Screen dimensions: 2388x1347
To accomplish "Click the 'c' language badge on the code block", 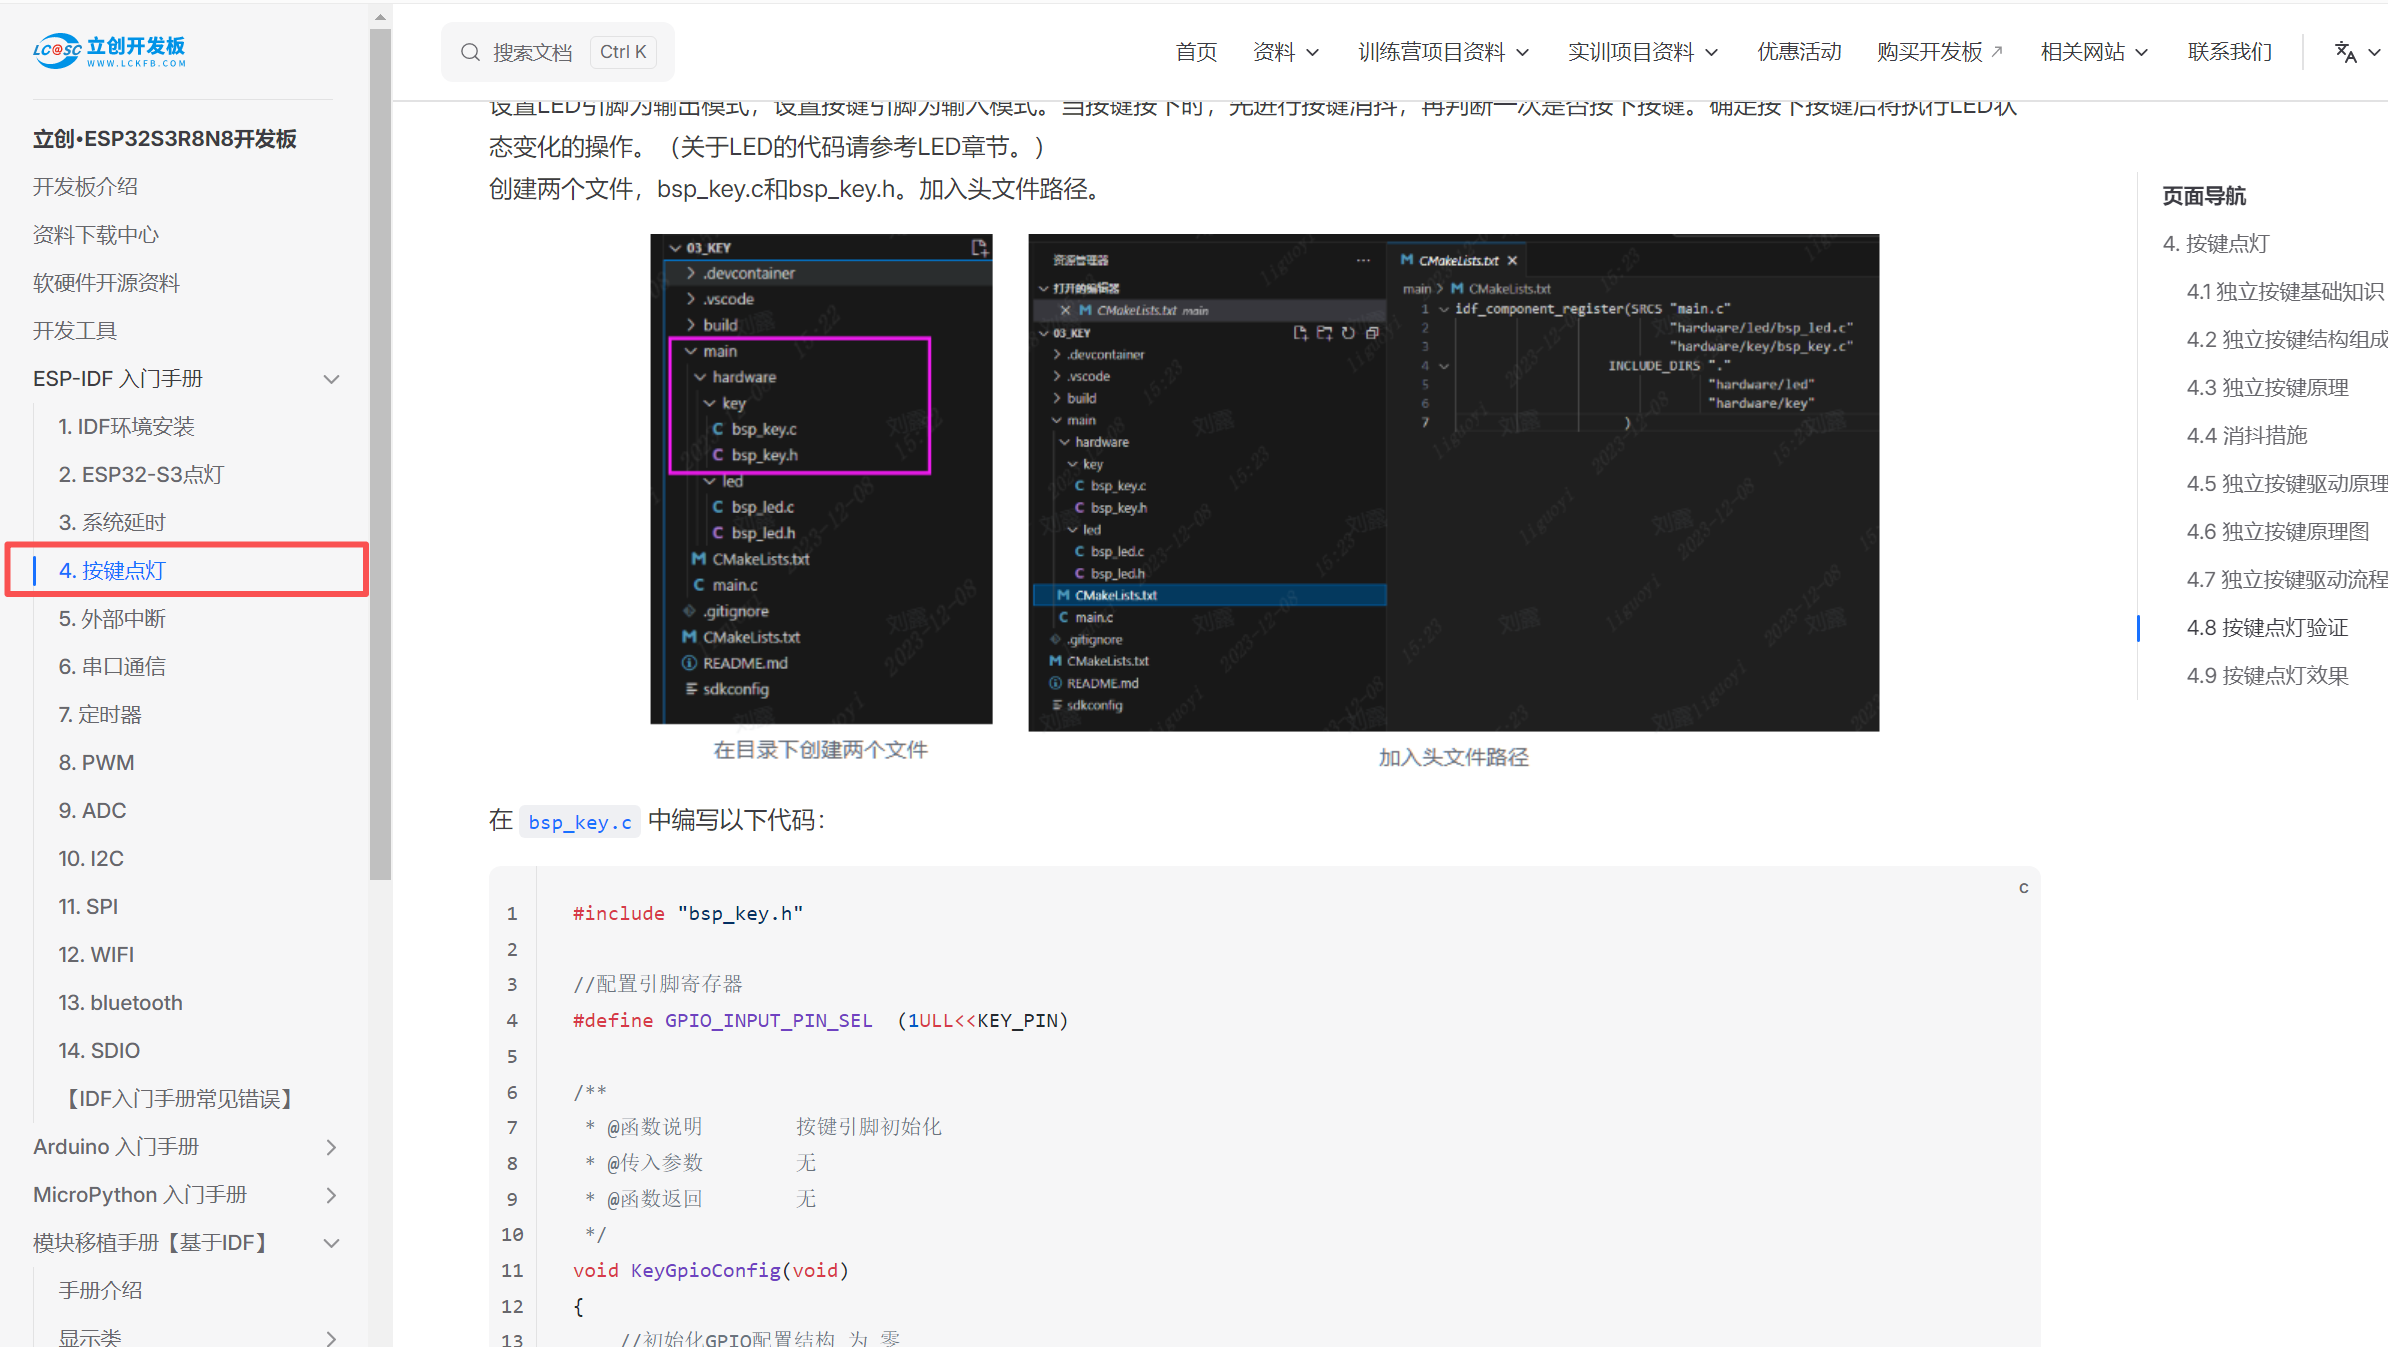I will pos(2023,887).
